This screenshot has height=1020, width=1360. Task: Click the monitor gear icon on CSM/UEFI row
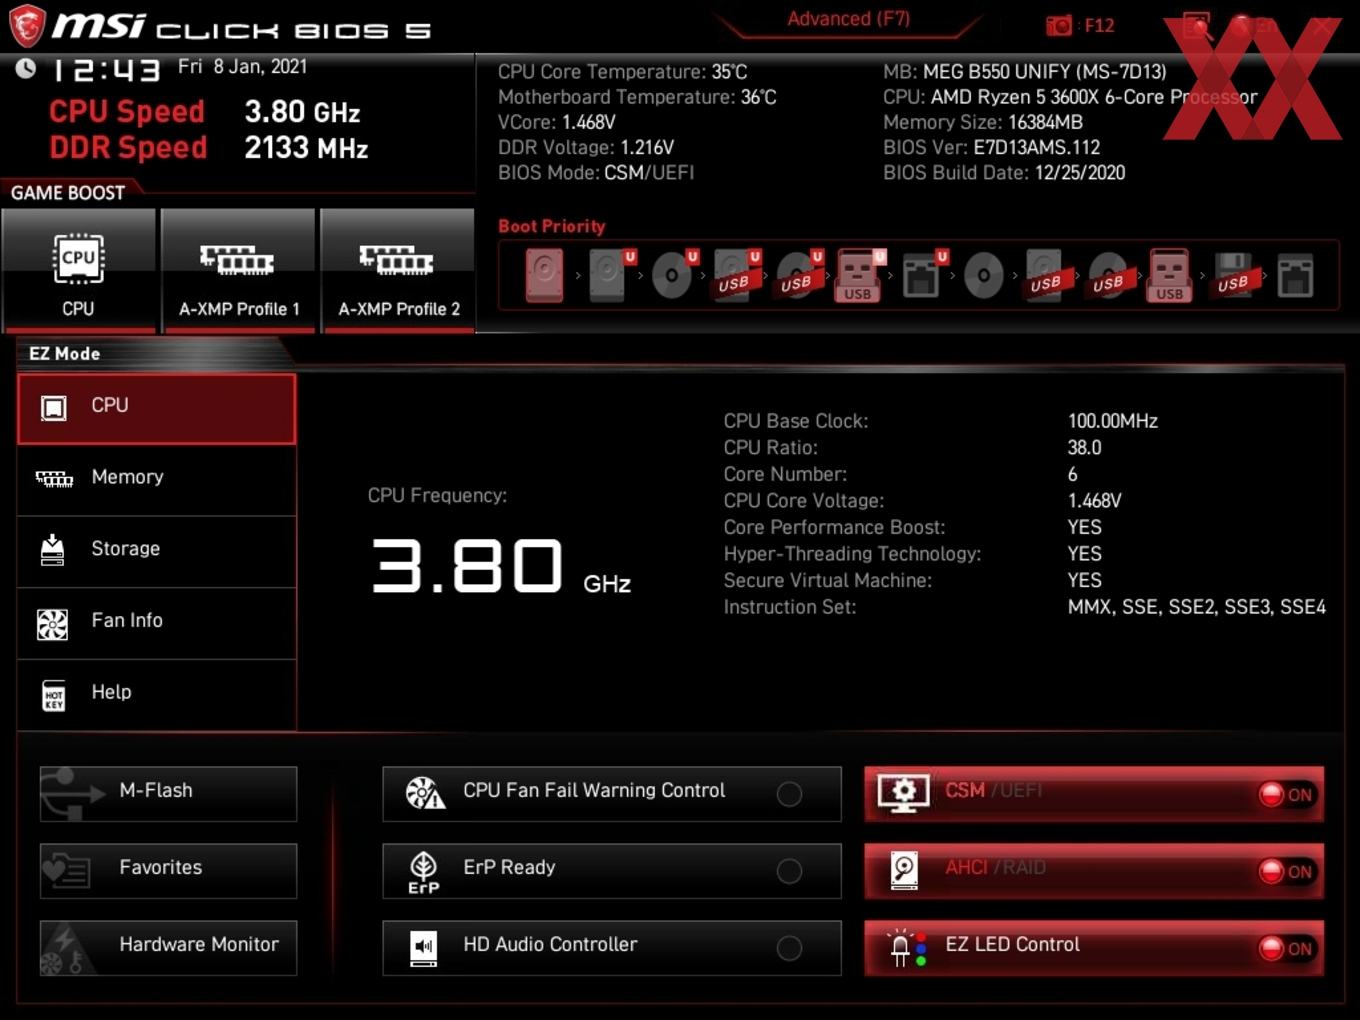(903, 793)
